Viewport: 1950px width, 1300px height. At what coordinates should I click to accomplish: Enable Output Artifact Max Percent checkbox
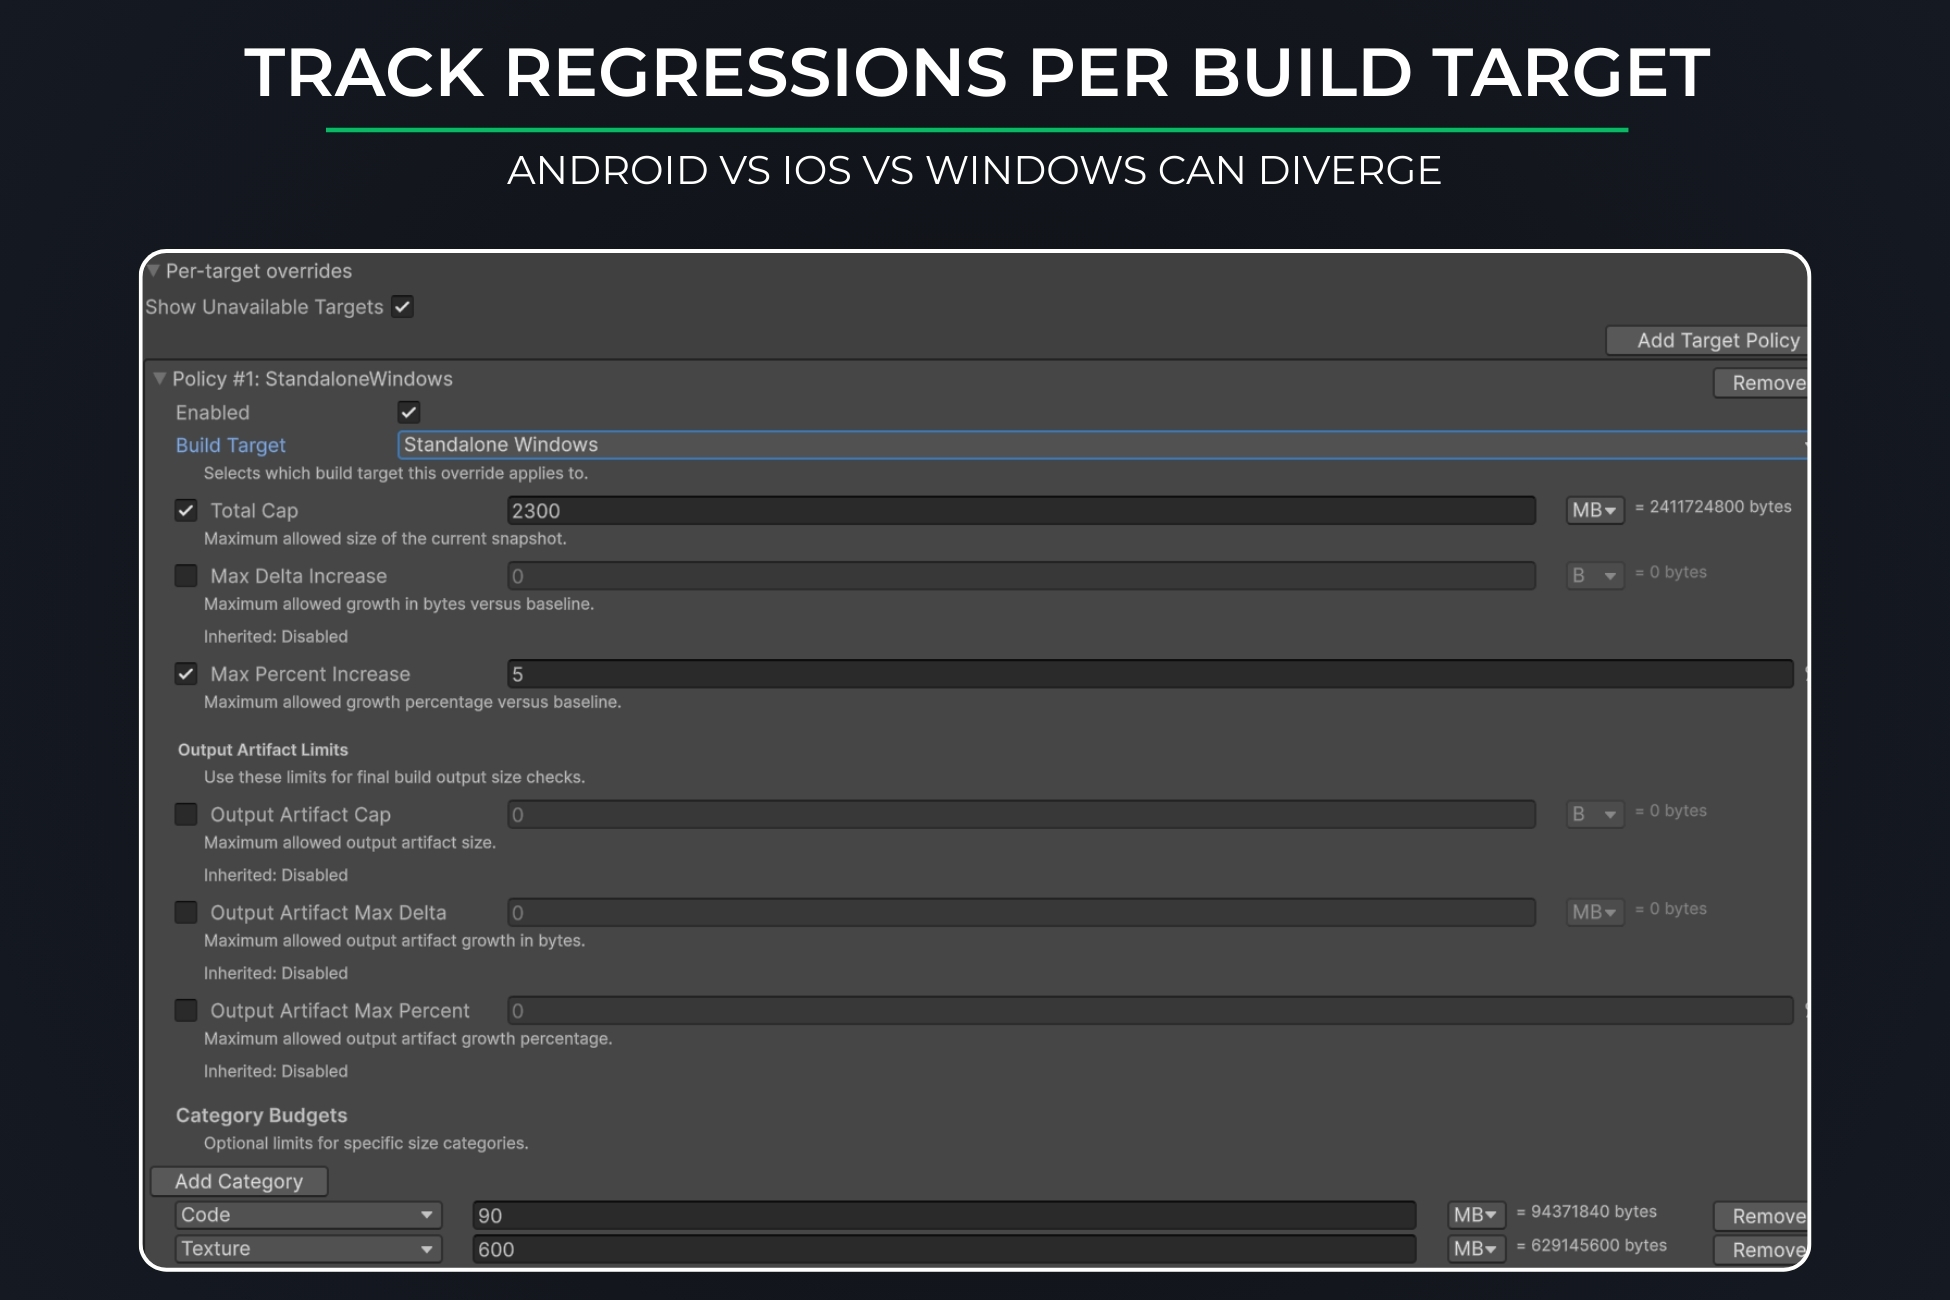[186, 1010]
